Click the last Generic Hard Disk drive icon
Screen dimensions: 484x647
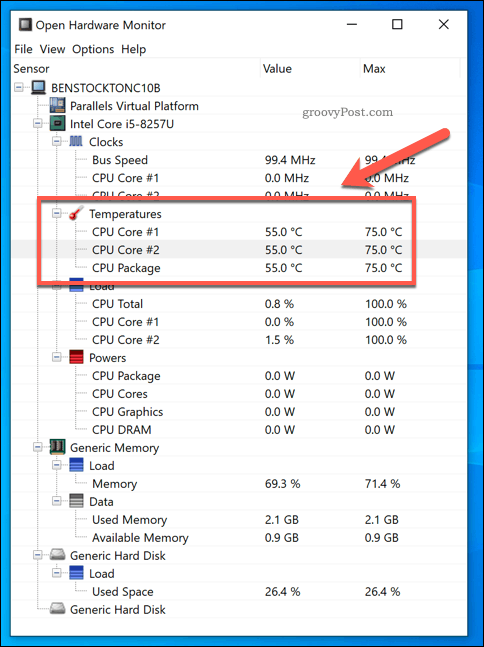(x=57, y=609)
